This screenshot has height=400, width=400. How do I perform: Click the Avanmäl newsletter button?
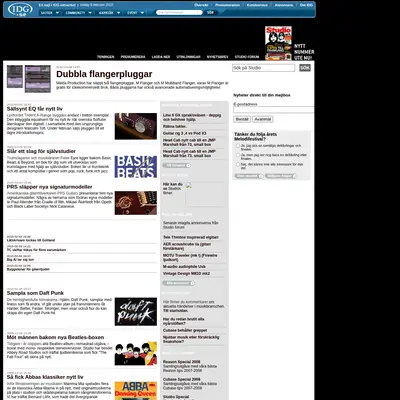pos(262,119)
